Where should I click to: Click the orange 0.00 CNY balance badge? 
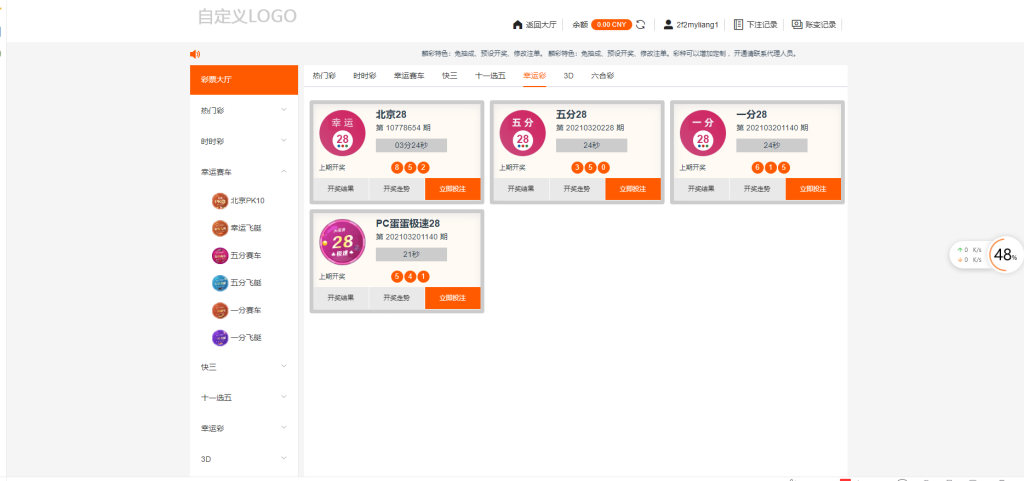point(611,24)
